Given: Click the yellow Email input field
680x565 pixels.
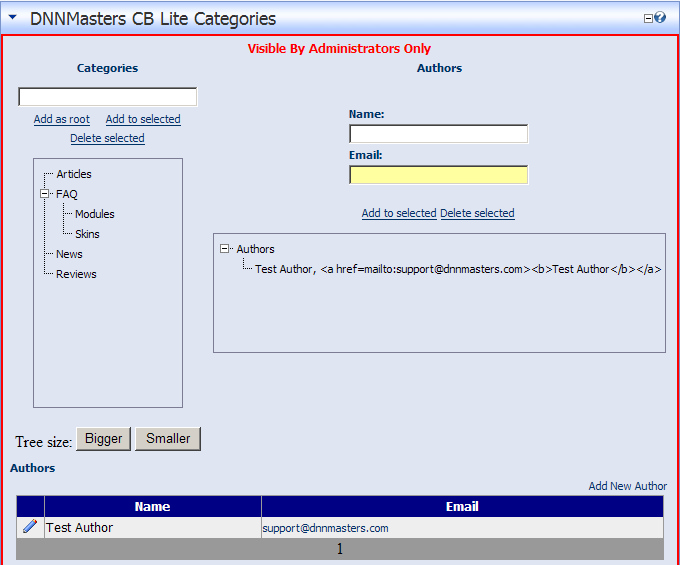Looking at the screenshot, I should [438, 175].
